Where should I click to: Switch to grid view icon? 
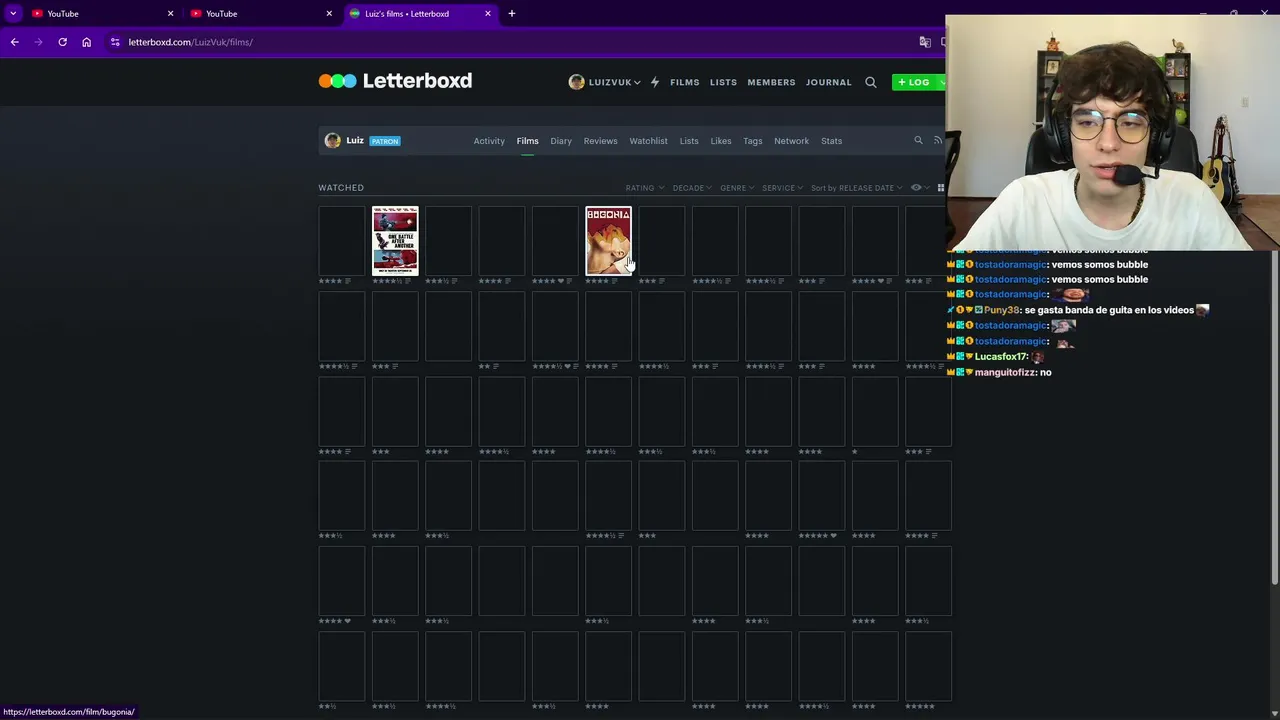[940, 188]
